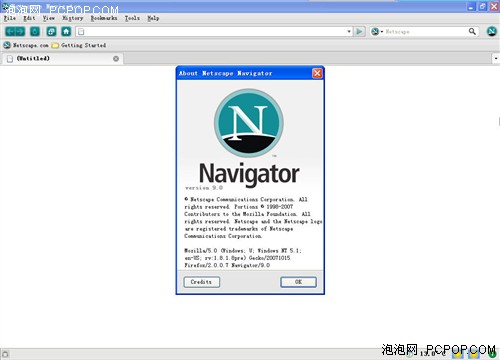The height and width of the screenshot is (360, 500).
Task: Open the Bookmarks menu
Action: point(104,18)
